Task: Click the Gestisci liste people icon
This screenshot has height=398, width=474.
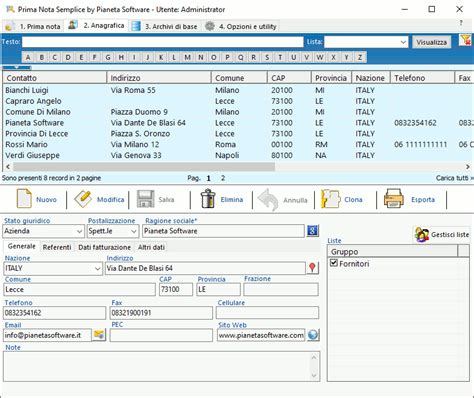Action: point(422,234)
